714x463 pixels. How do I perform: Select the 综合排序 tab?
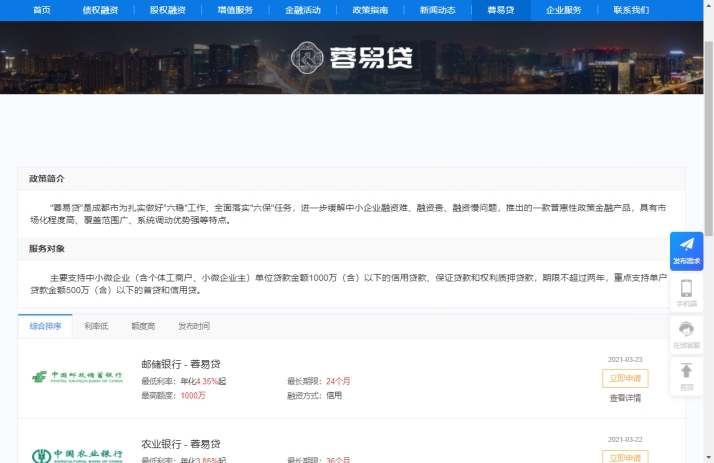[x=45, y=326]
